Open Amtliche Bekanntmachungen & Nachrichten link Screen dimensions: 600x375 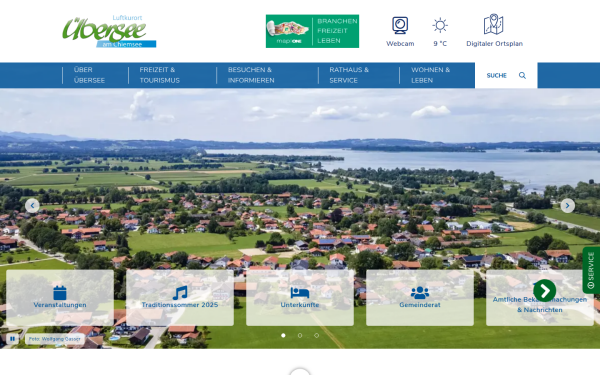540,305
